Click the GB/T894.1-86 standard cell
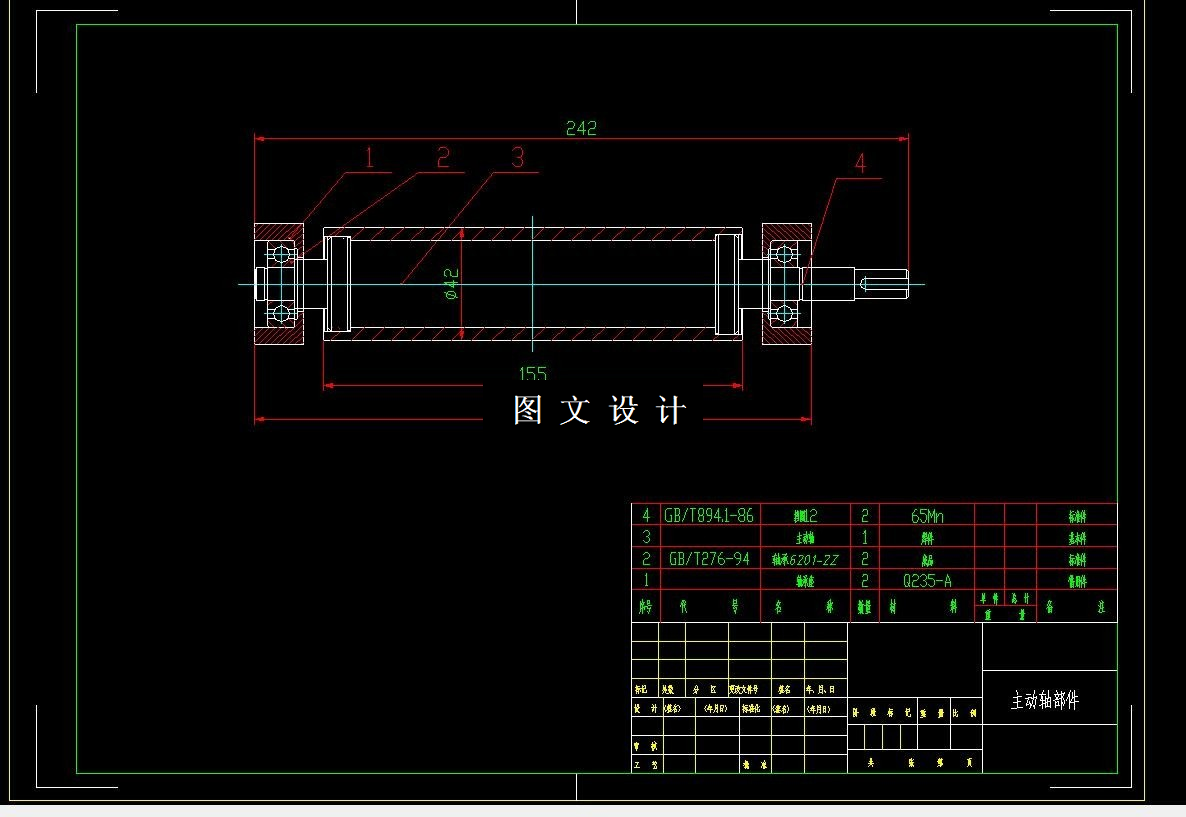Viewport: 1186px width, 817px height. coord(709,516)
